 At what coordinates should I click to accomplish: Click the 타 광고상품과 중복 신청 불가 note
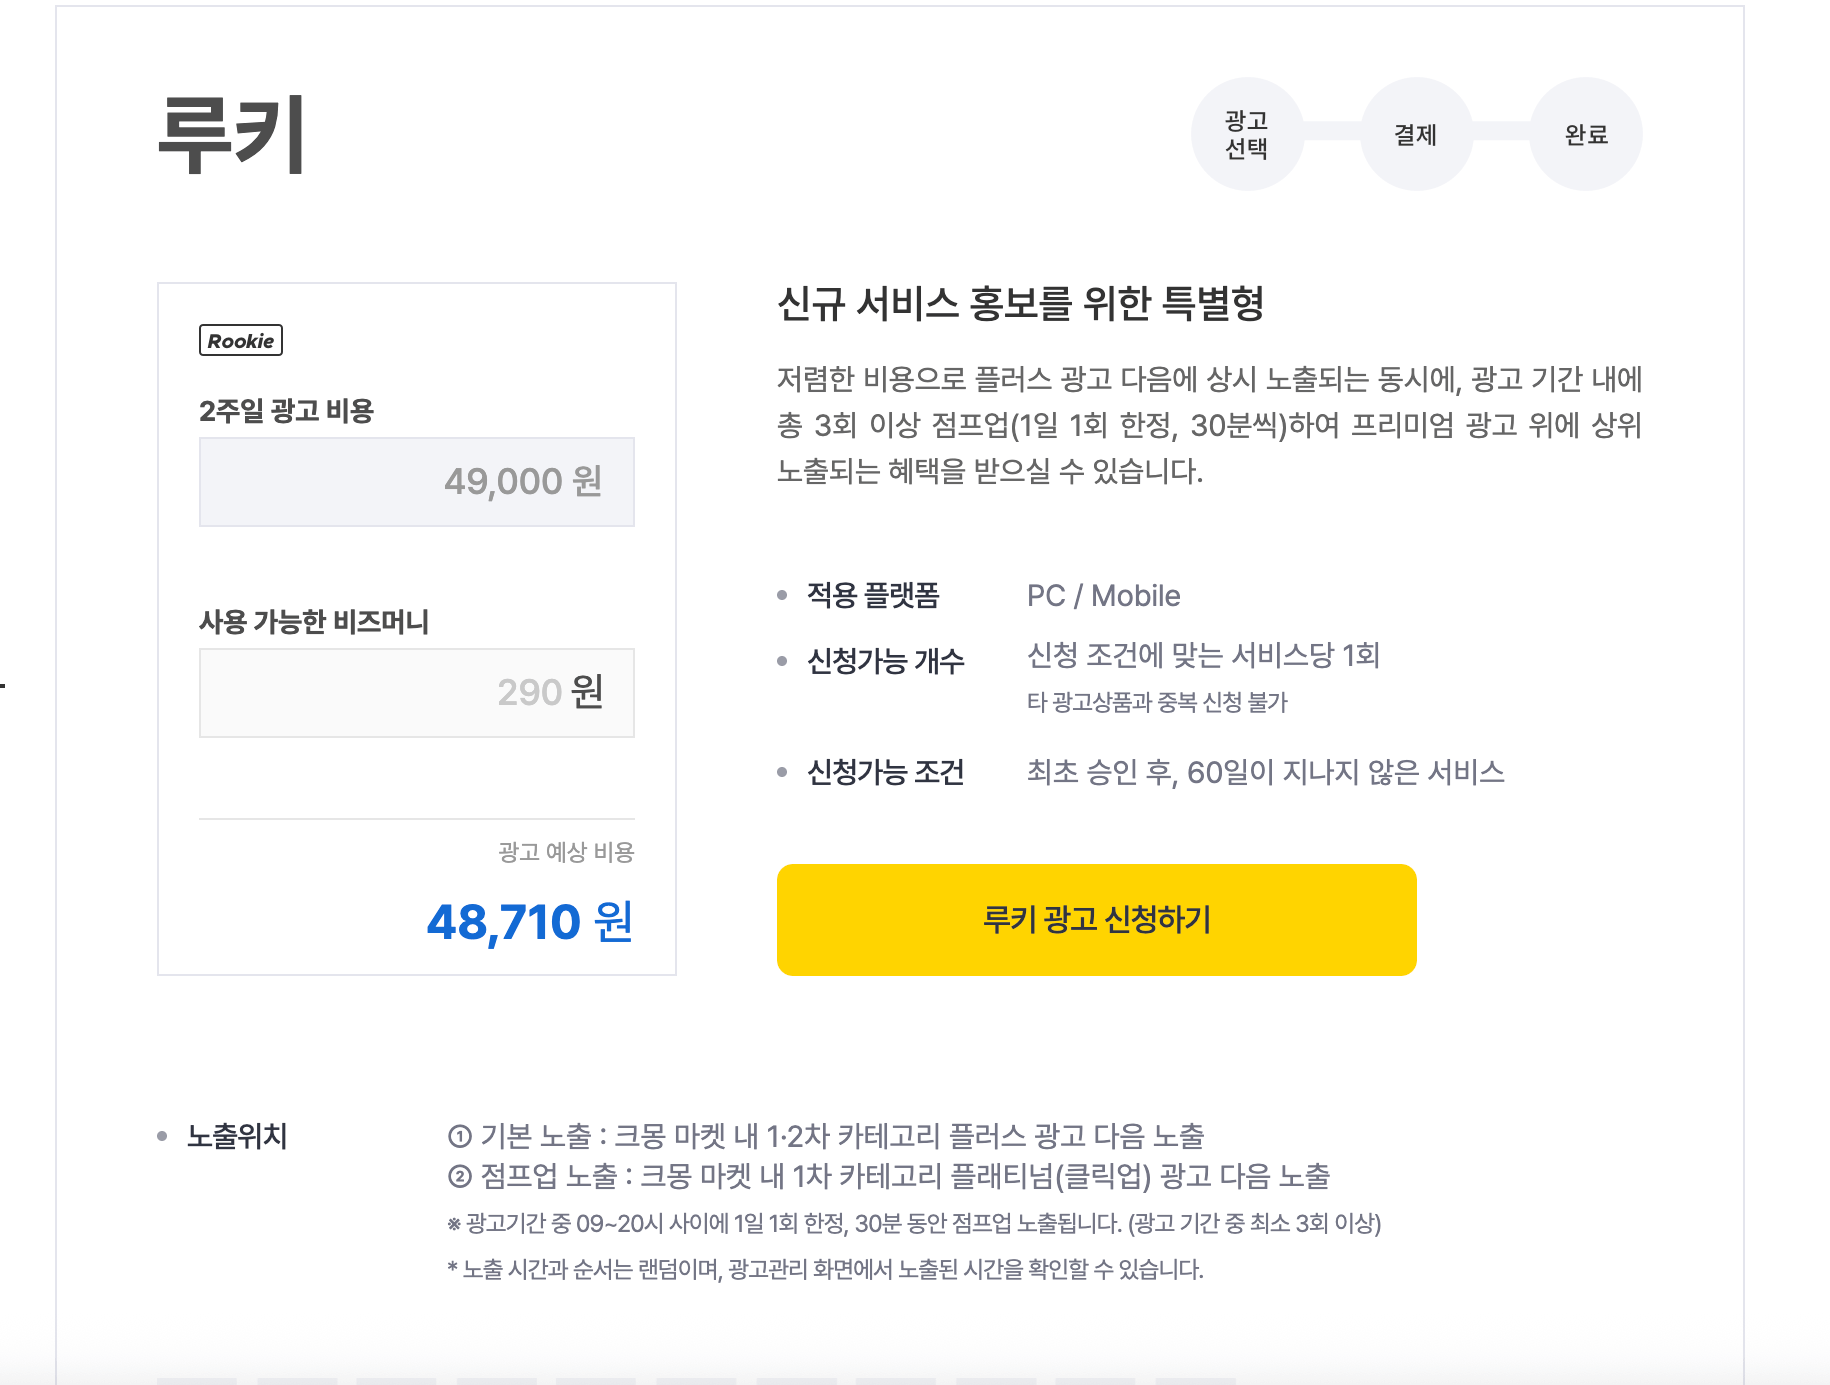[1157, 702]
